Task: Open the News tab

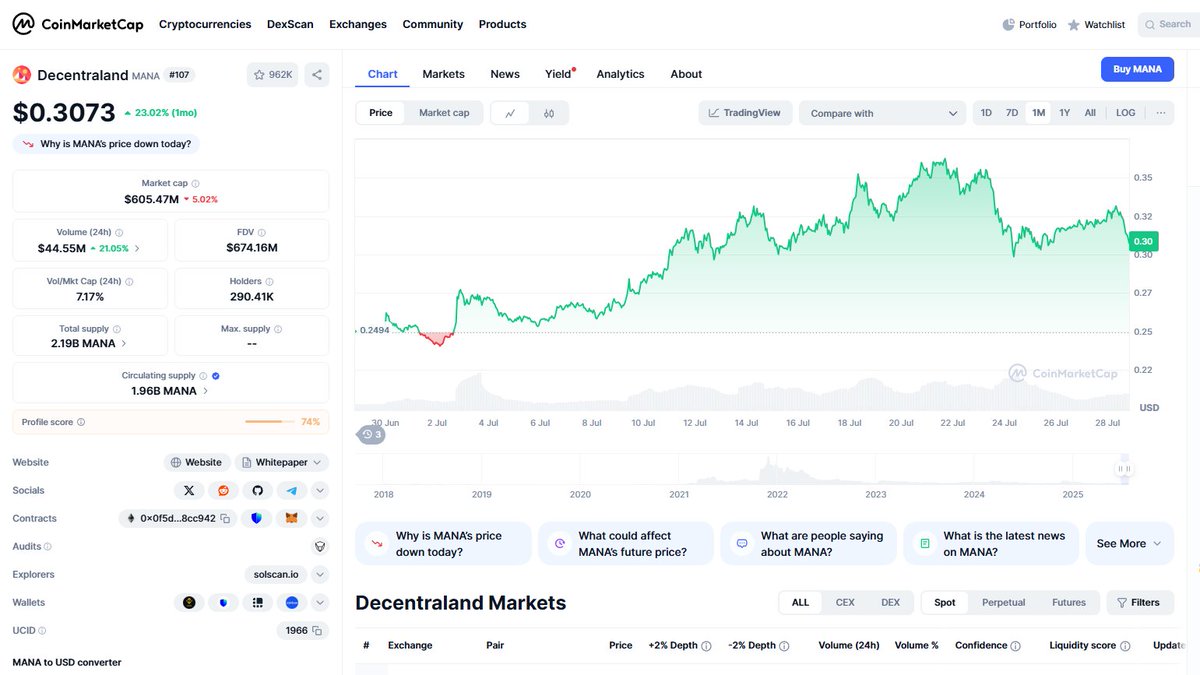Action: coord(505,74)
